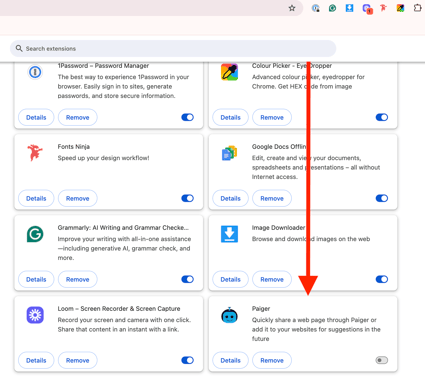Click the search magnifier icon
The image size is (425, 380).
click(19, 49)
